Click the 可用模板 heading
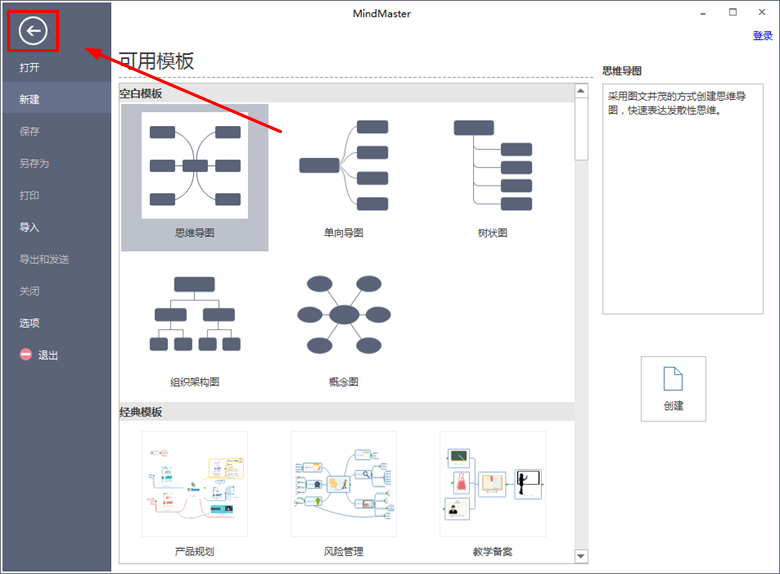This screenshot has height=574, width=780. coord(156,61)
